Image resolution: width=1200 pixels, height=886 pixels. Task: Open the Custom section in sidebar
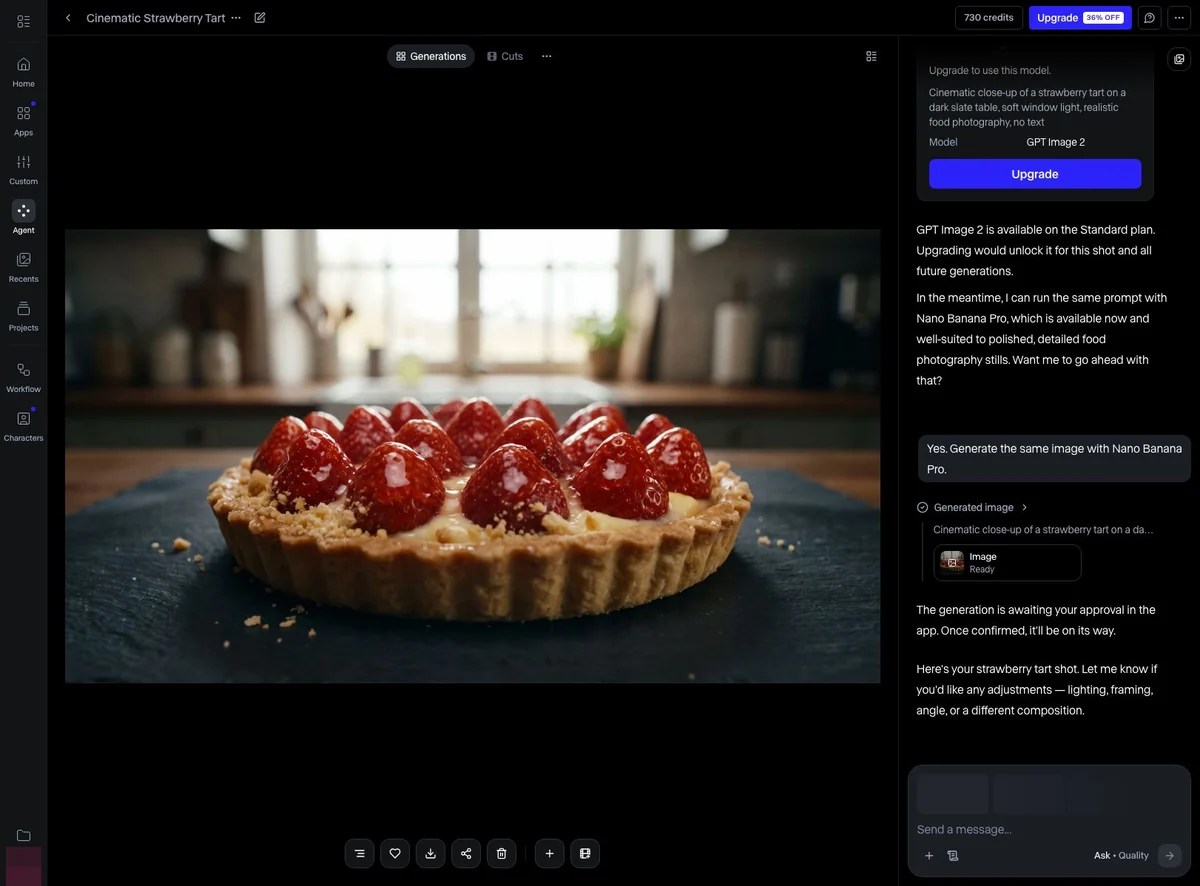coord(23,169)
